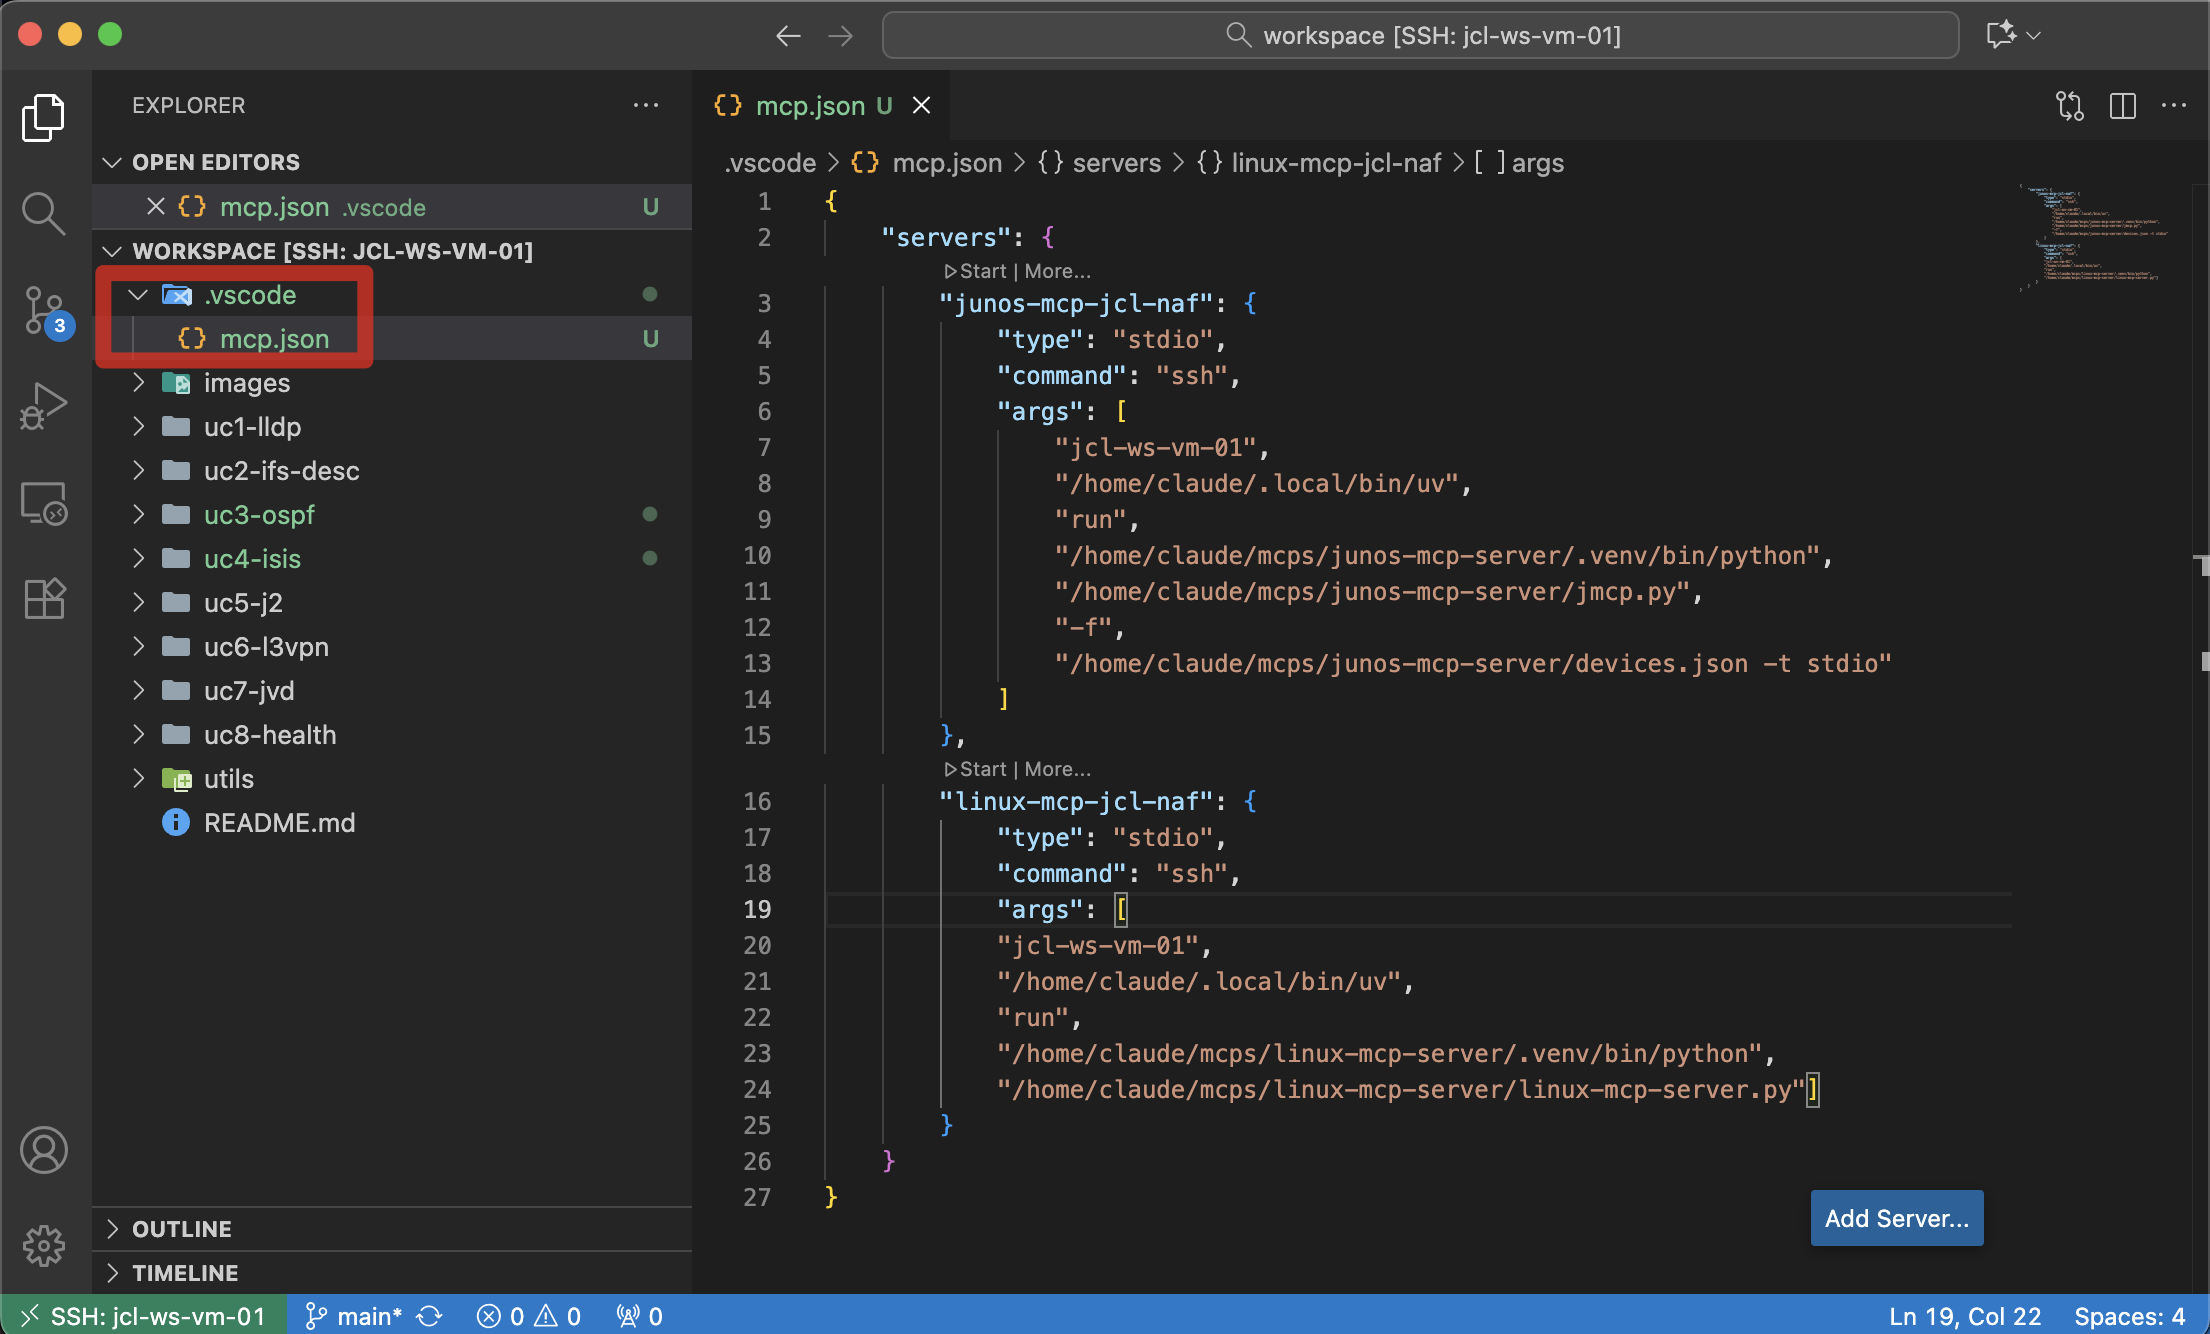Open the Extensions view
The image size is (2210, 1334).
43,599
